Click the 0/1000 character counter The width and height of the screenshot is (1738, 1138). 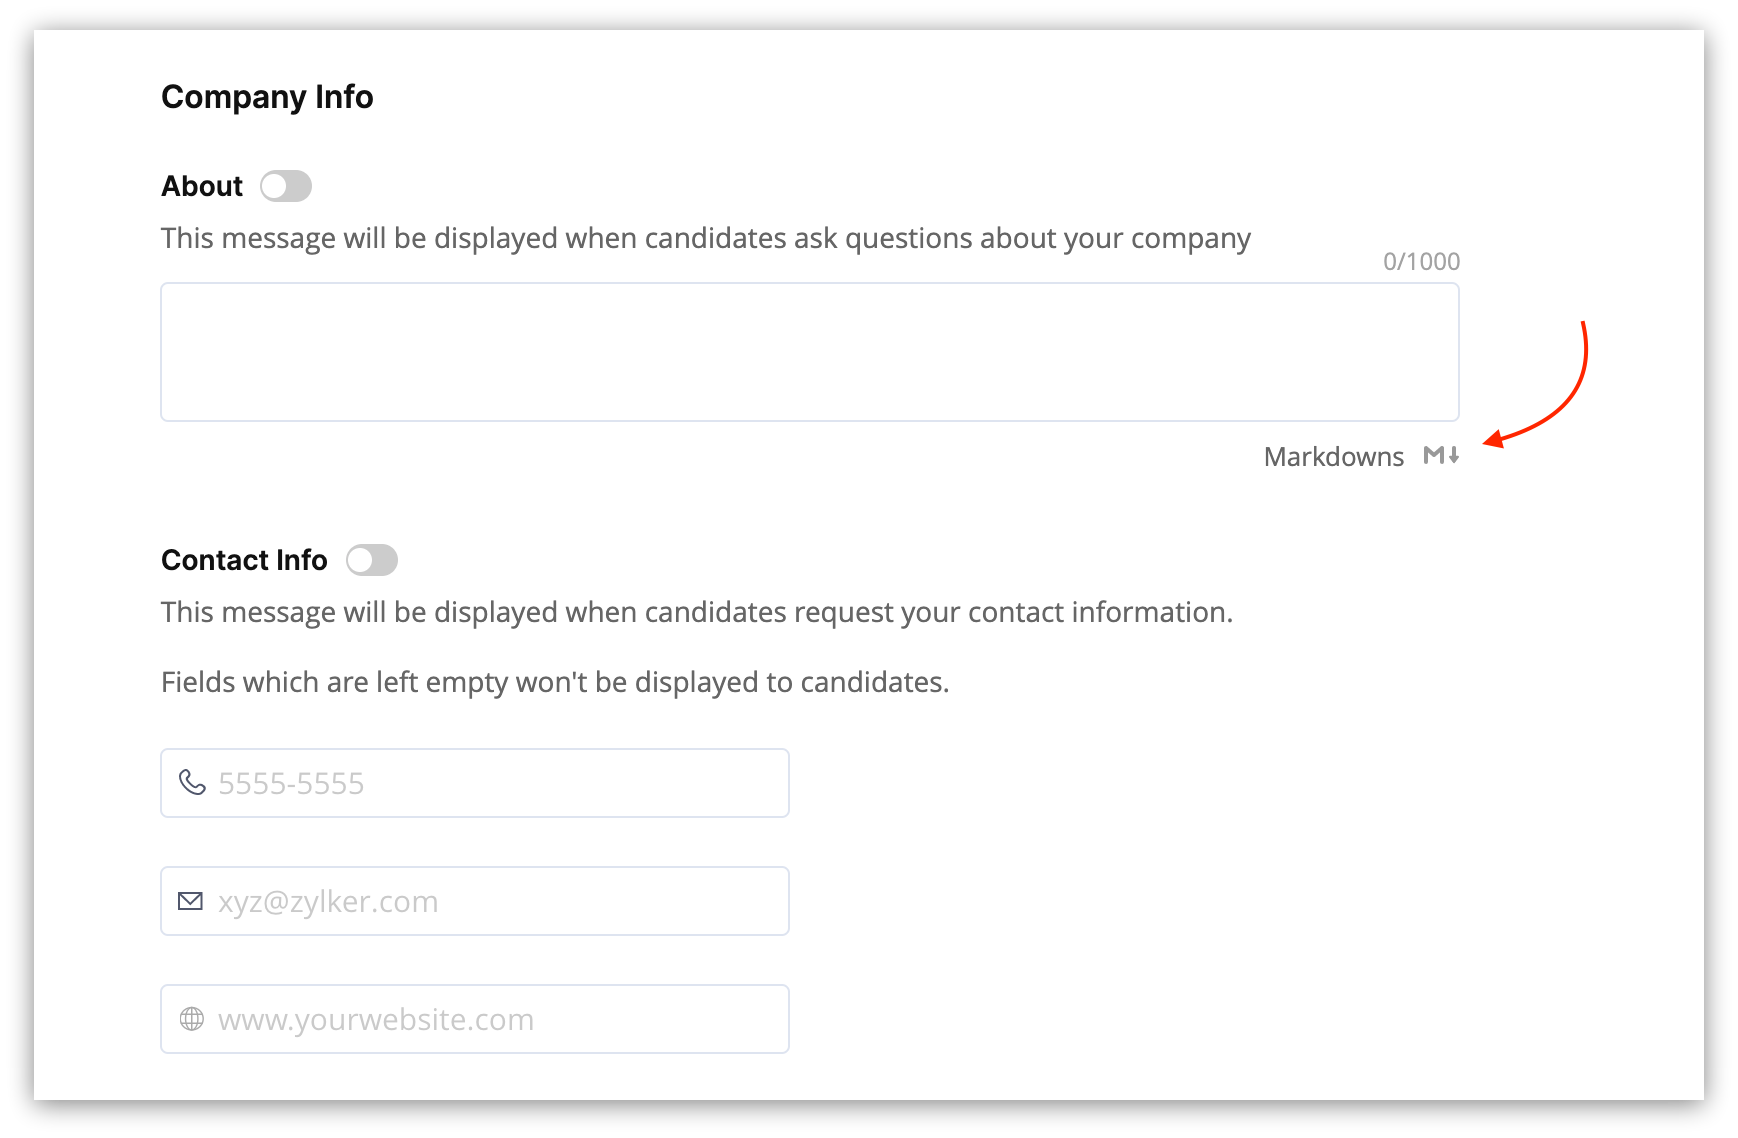click(x=1421, y=262)
